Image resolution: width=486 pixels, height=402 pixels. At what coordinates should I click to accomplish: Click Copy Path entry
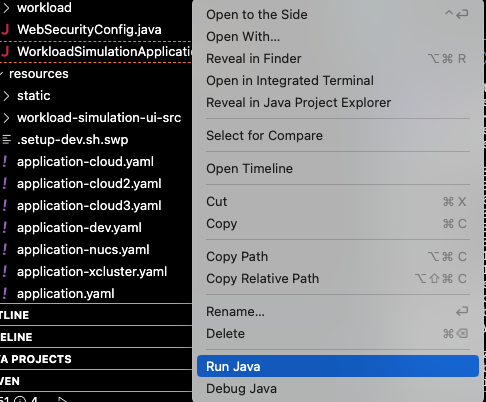pyautogui.click(x=338, y=257)
